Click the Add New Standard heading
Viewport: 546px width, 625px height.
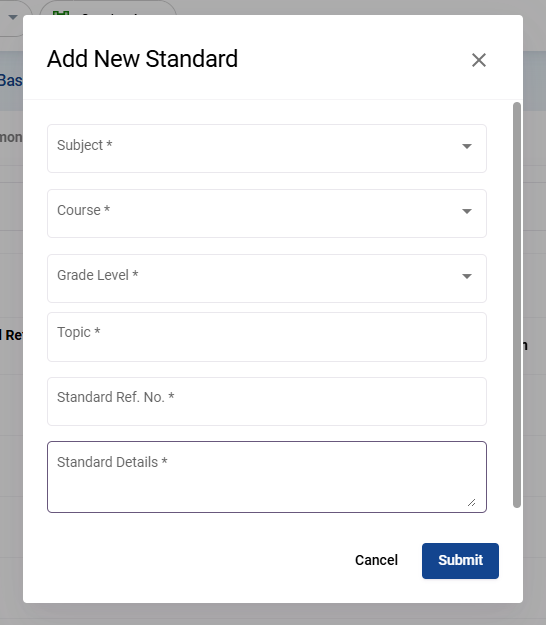[x=142, y=59]
